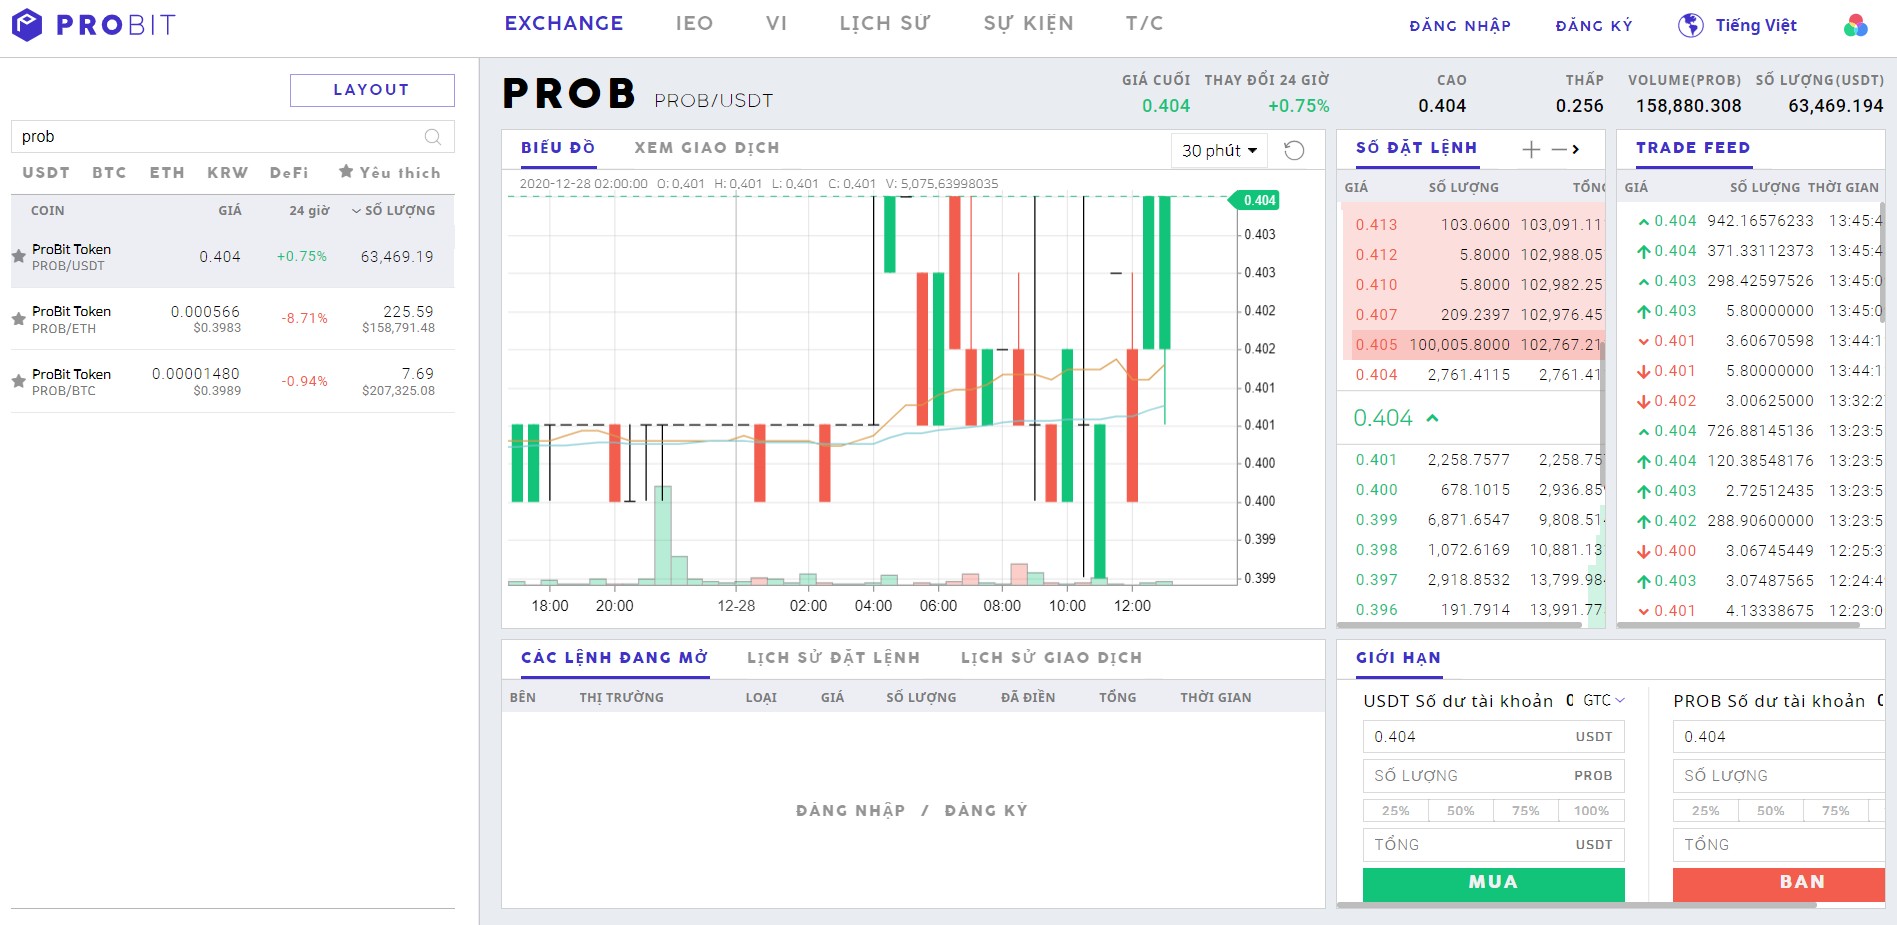Image resolution: width=1897 pixels, height=925 pixels.
Task: Click sell SỐ LƯỢNG quantity field
Action: (1778, 776)
